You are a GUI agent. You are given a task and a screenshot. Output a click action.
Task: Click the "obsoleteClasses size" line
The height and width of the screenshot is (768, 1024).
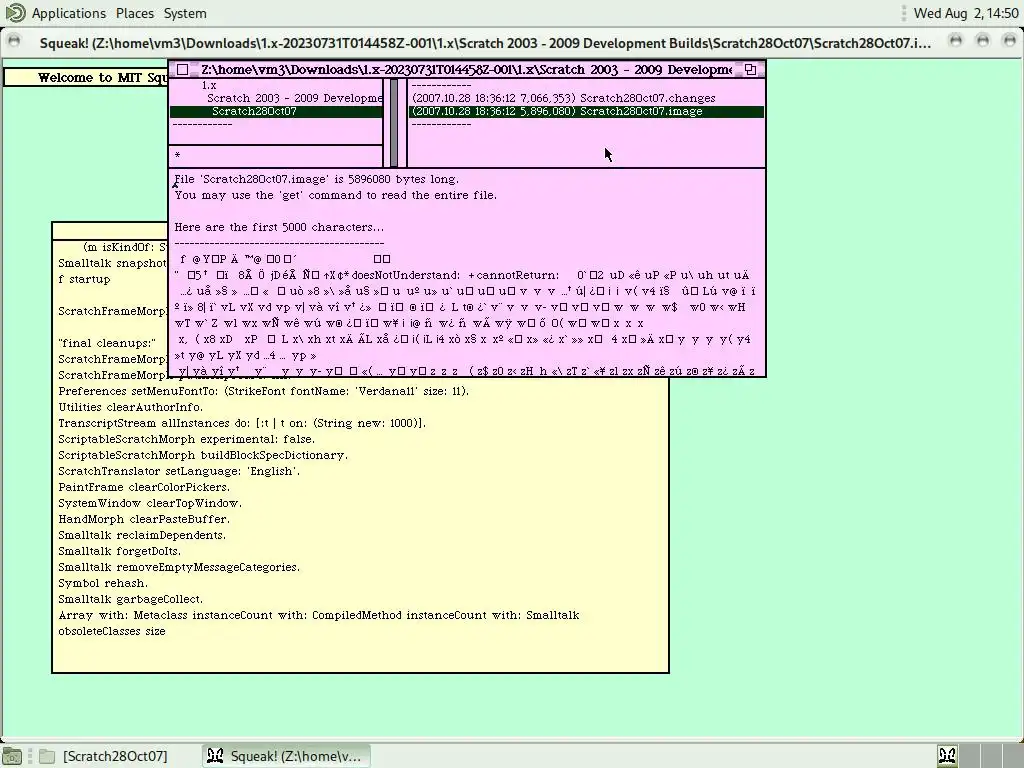pos(112,632)
